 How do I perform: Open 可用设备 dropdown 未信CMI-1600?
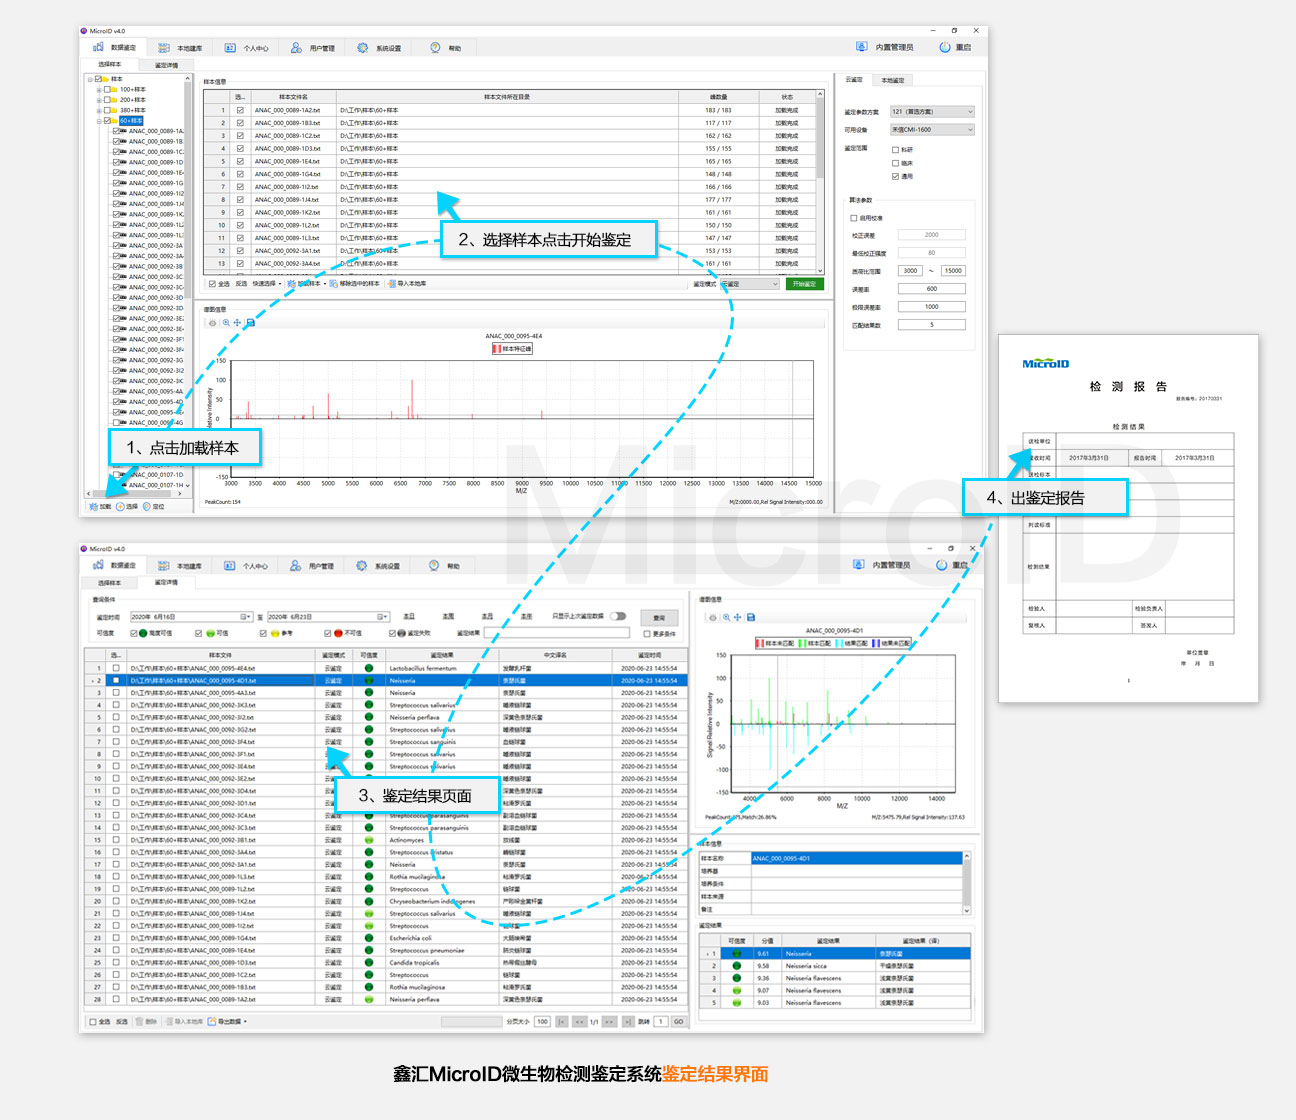click(x=932, y=130)
